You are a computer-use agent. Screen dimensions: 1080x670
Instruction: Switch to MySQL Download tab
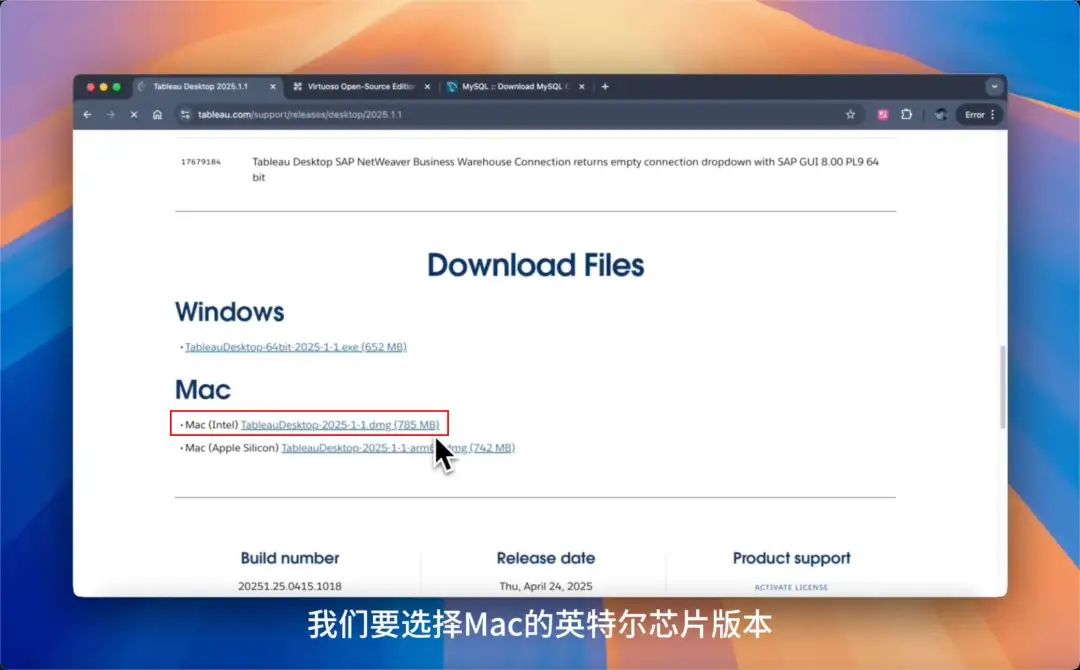click(515, 87)
